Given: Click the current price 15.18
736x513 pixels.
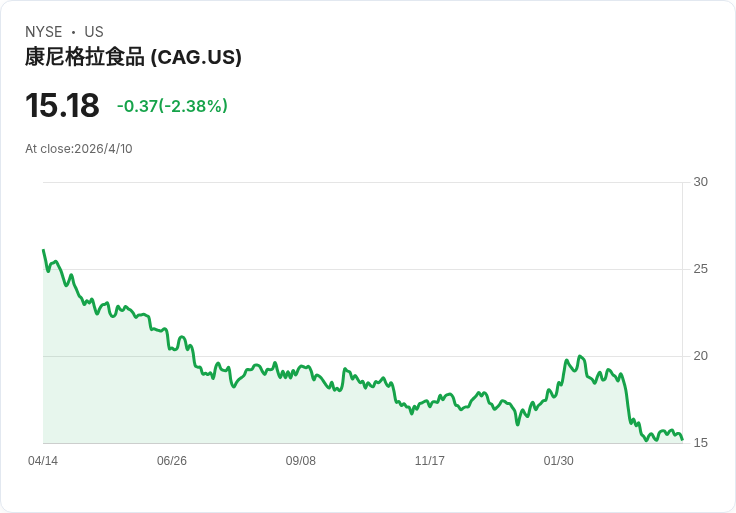Looking at the screenshot, I should point(62,106).
